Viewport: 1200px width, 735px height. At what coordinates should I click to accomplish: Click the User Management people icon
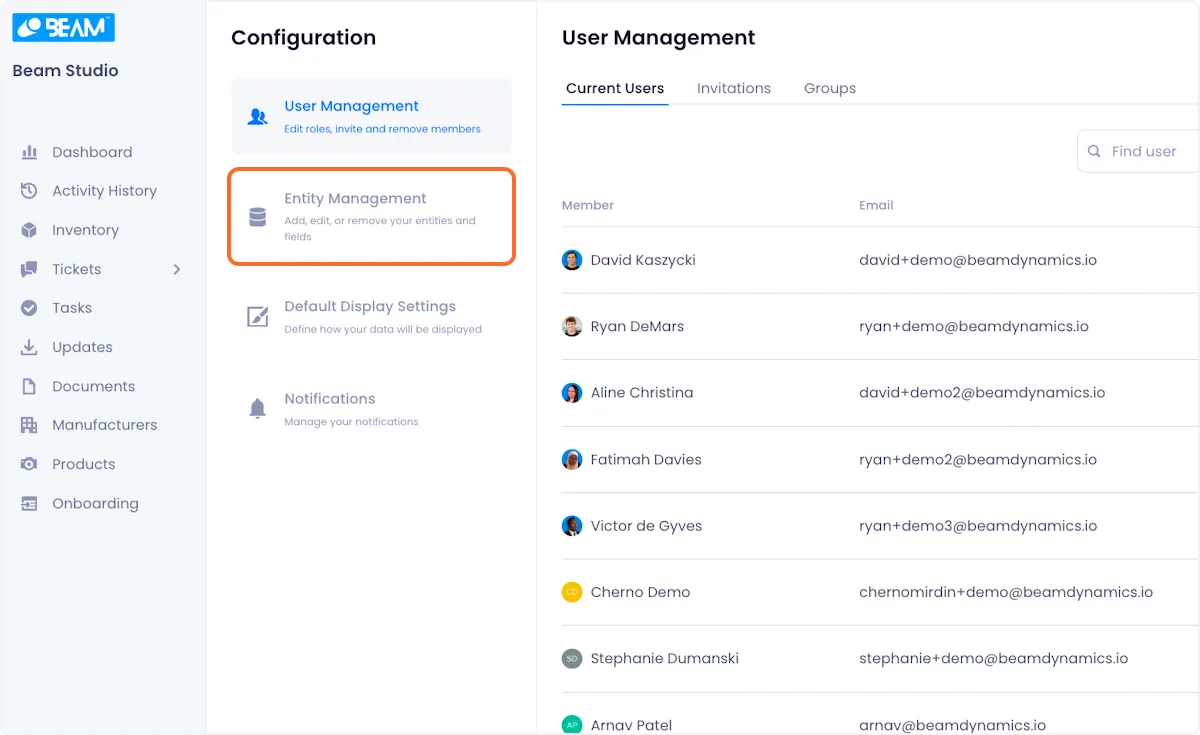pos(257,116)
